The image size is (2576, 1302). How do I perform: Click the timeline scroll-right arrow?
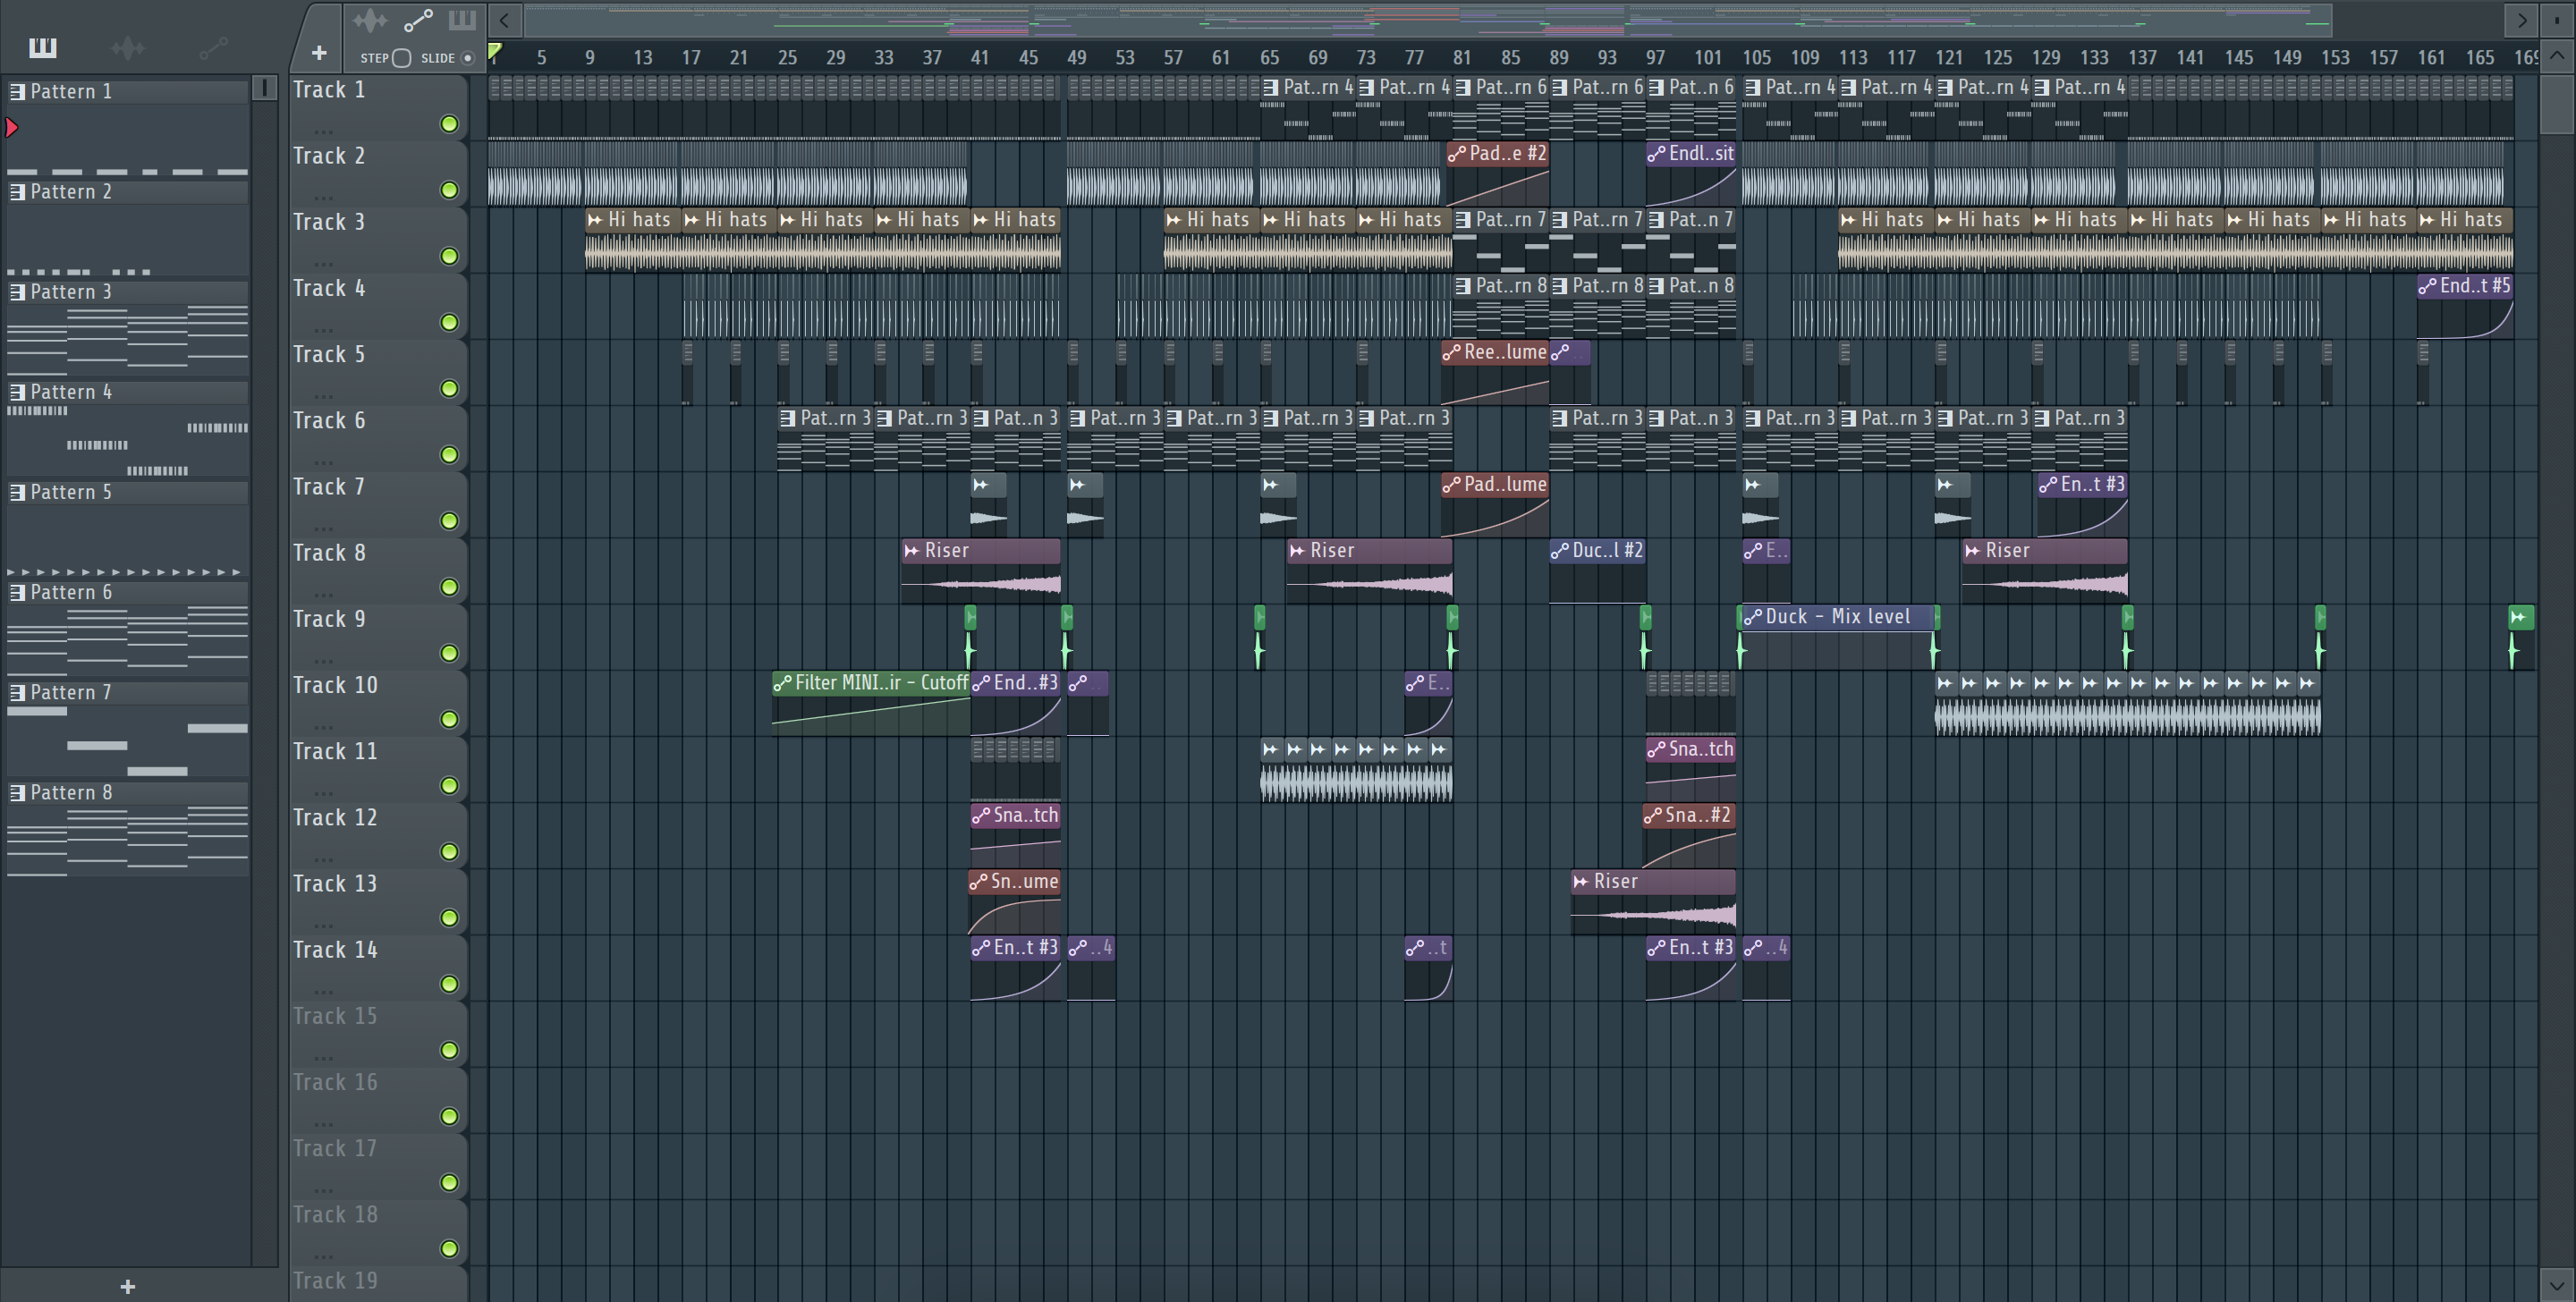point(2522,20)
